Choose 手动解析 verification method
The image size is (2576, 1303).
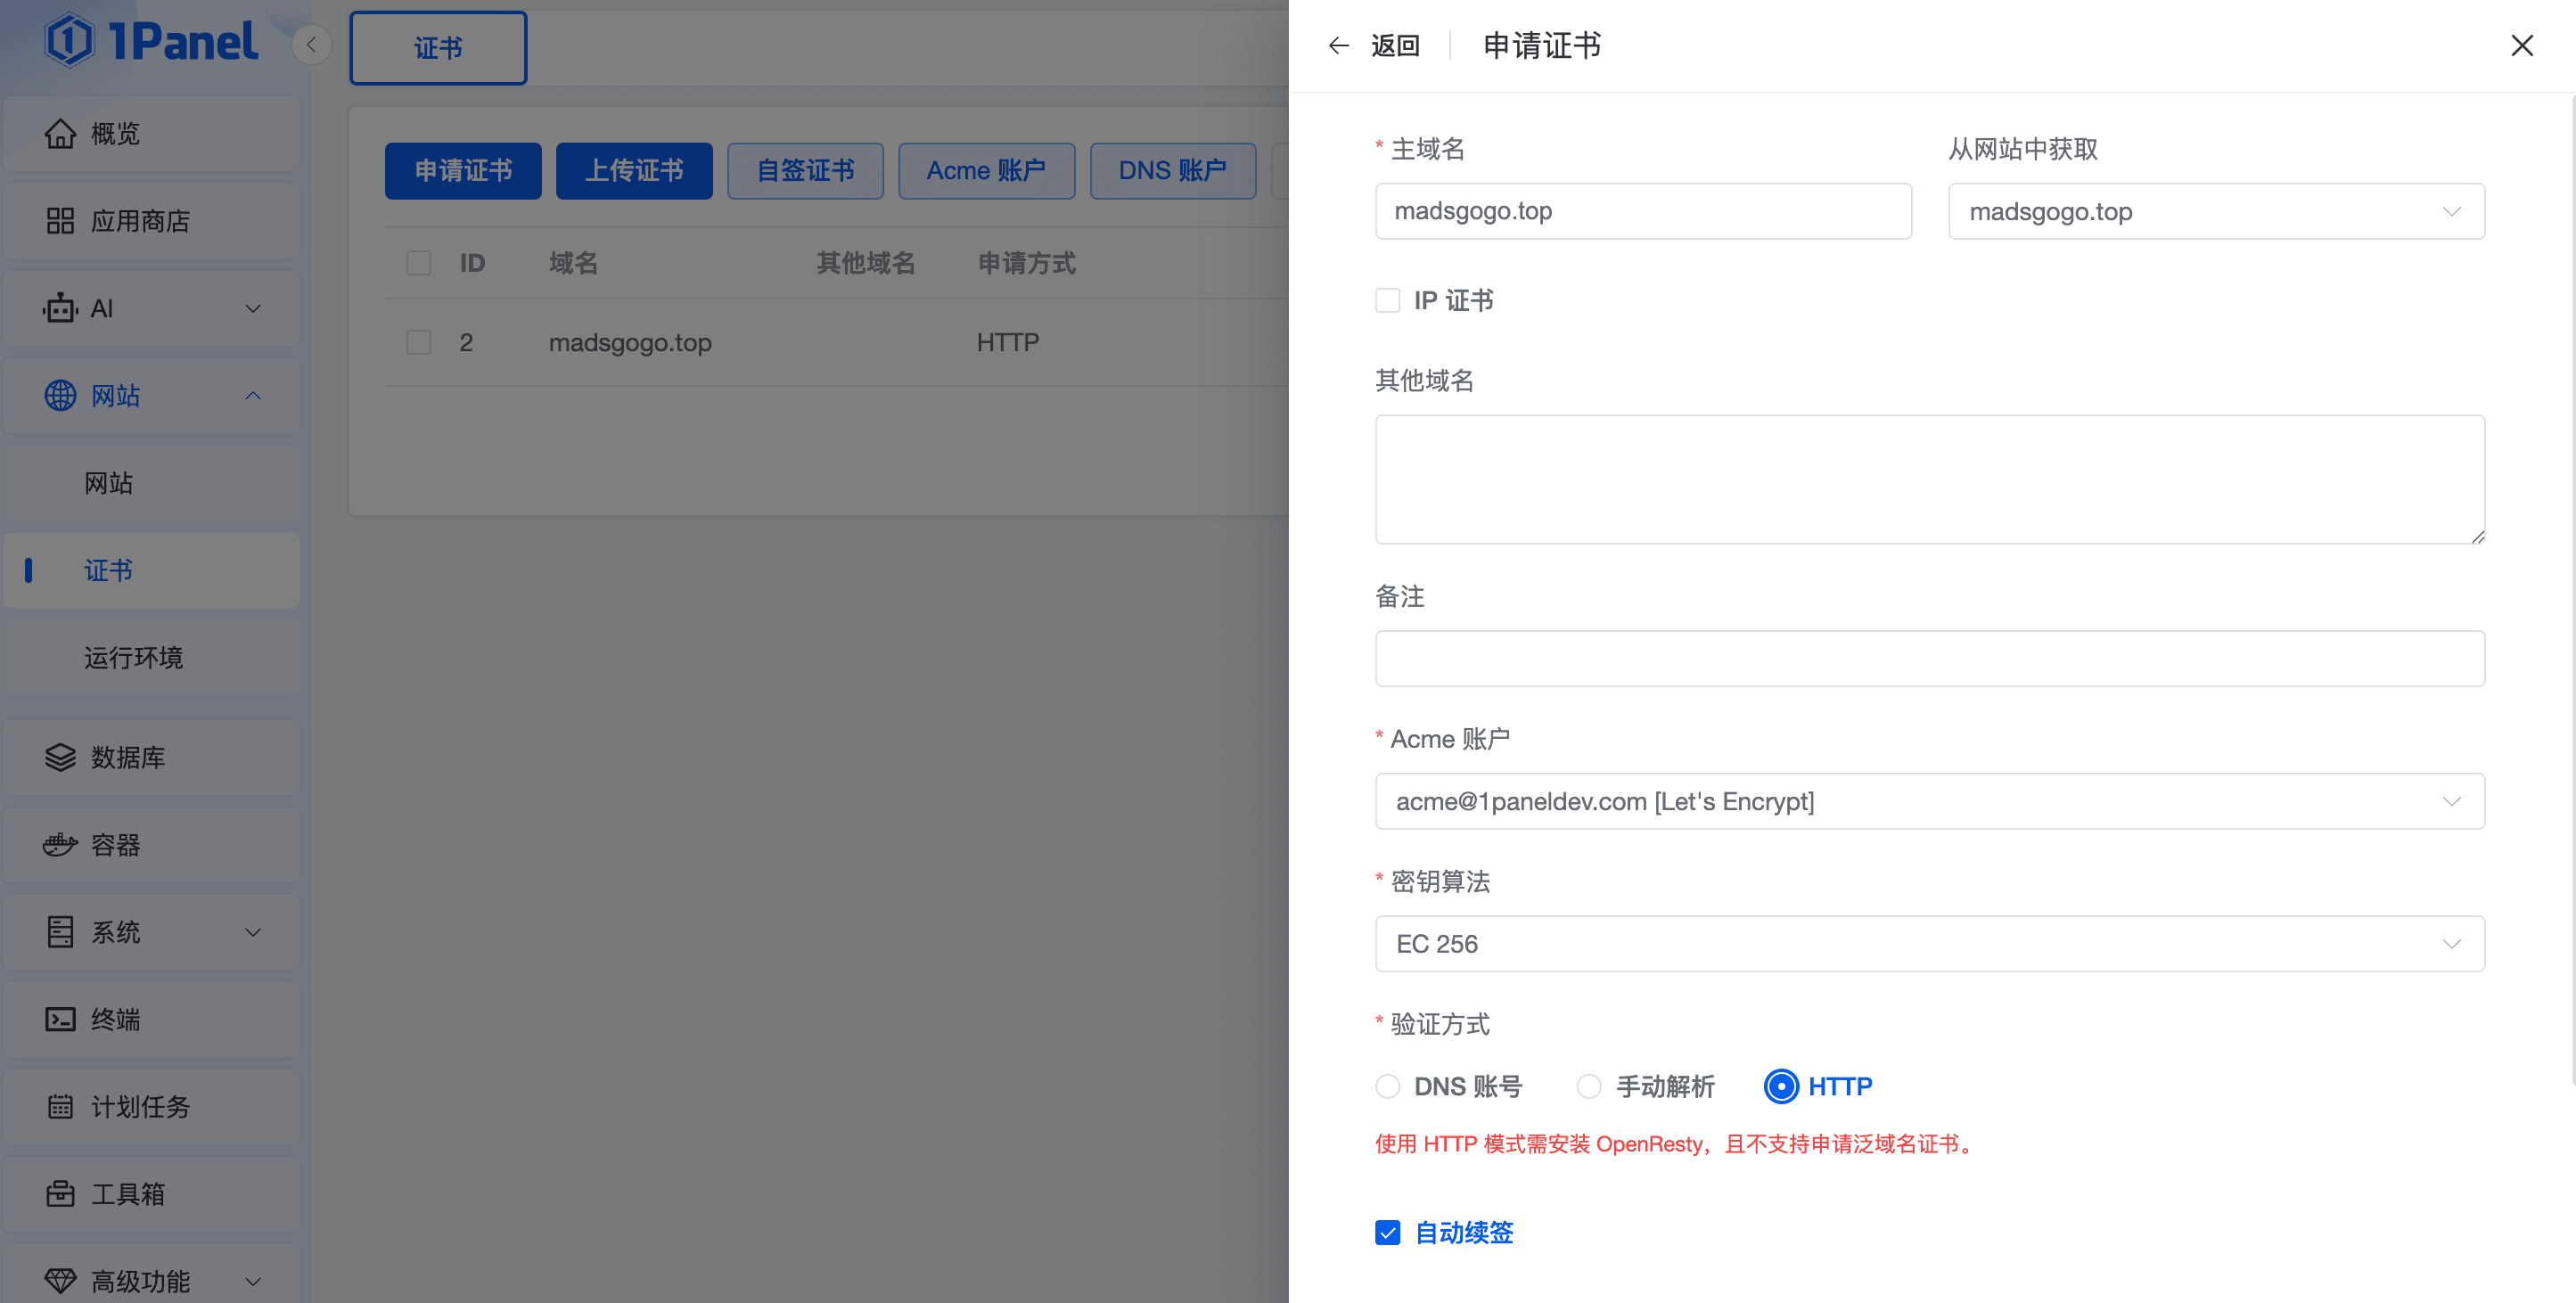click(1588, 1086)
